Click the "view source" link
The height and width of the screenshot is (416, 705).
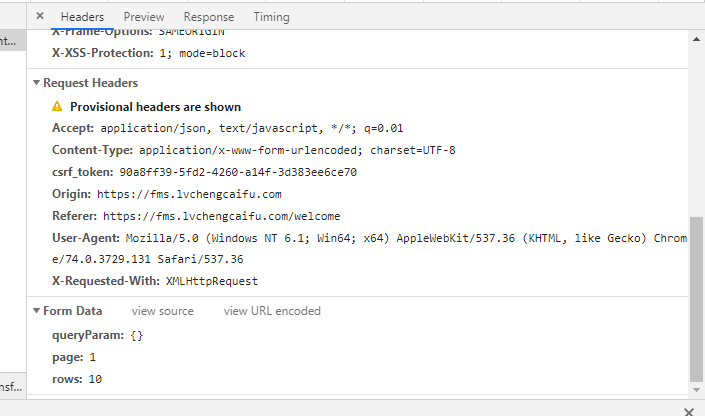[x=163, y=311]
